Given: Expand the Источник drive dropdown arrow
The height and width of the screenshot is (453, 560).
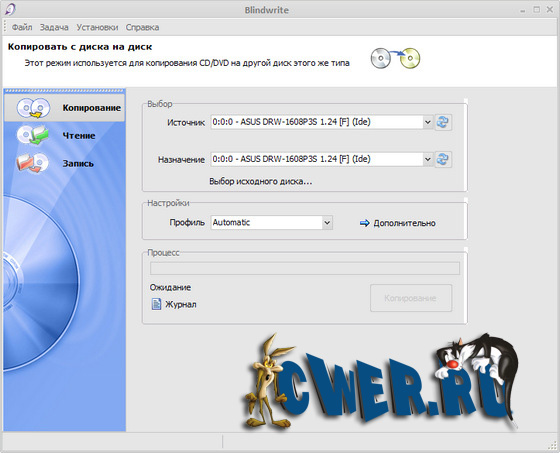Looking at the screenshot, I should (428, 122).
